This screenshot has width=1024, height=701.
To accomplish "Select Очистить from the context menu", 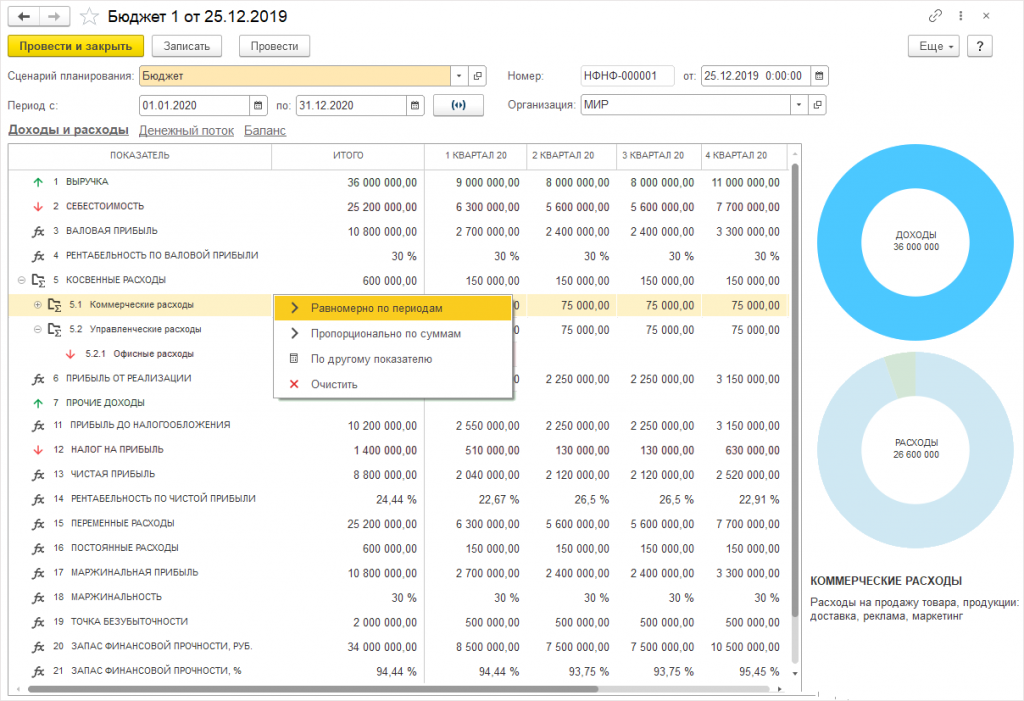I will coord(334,384).
